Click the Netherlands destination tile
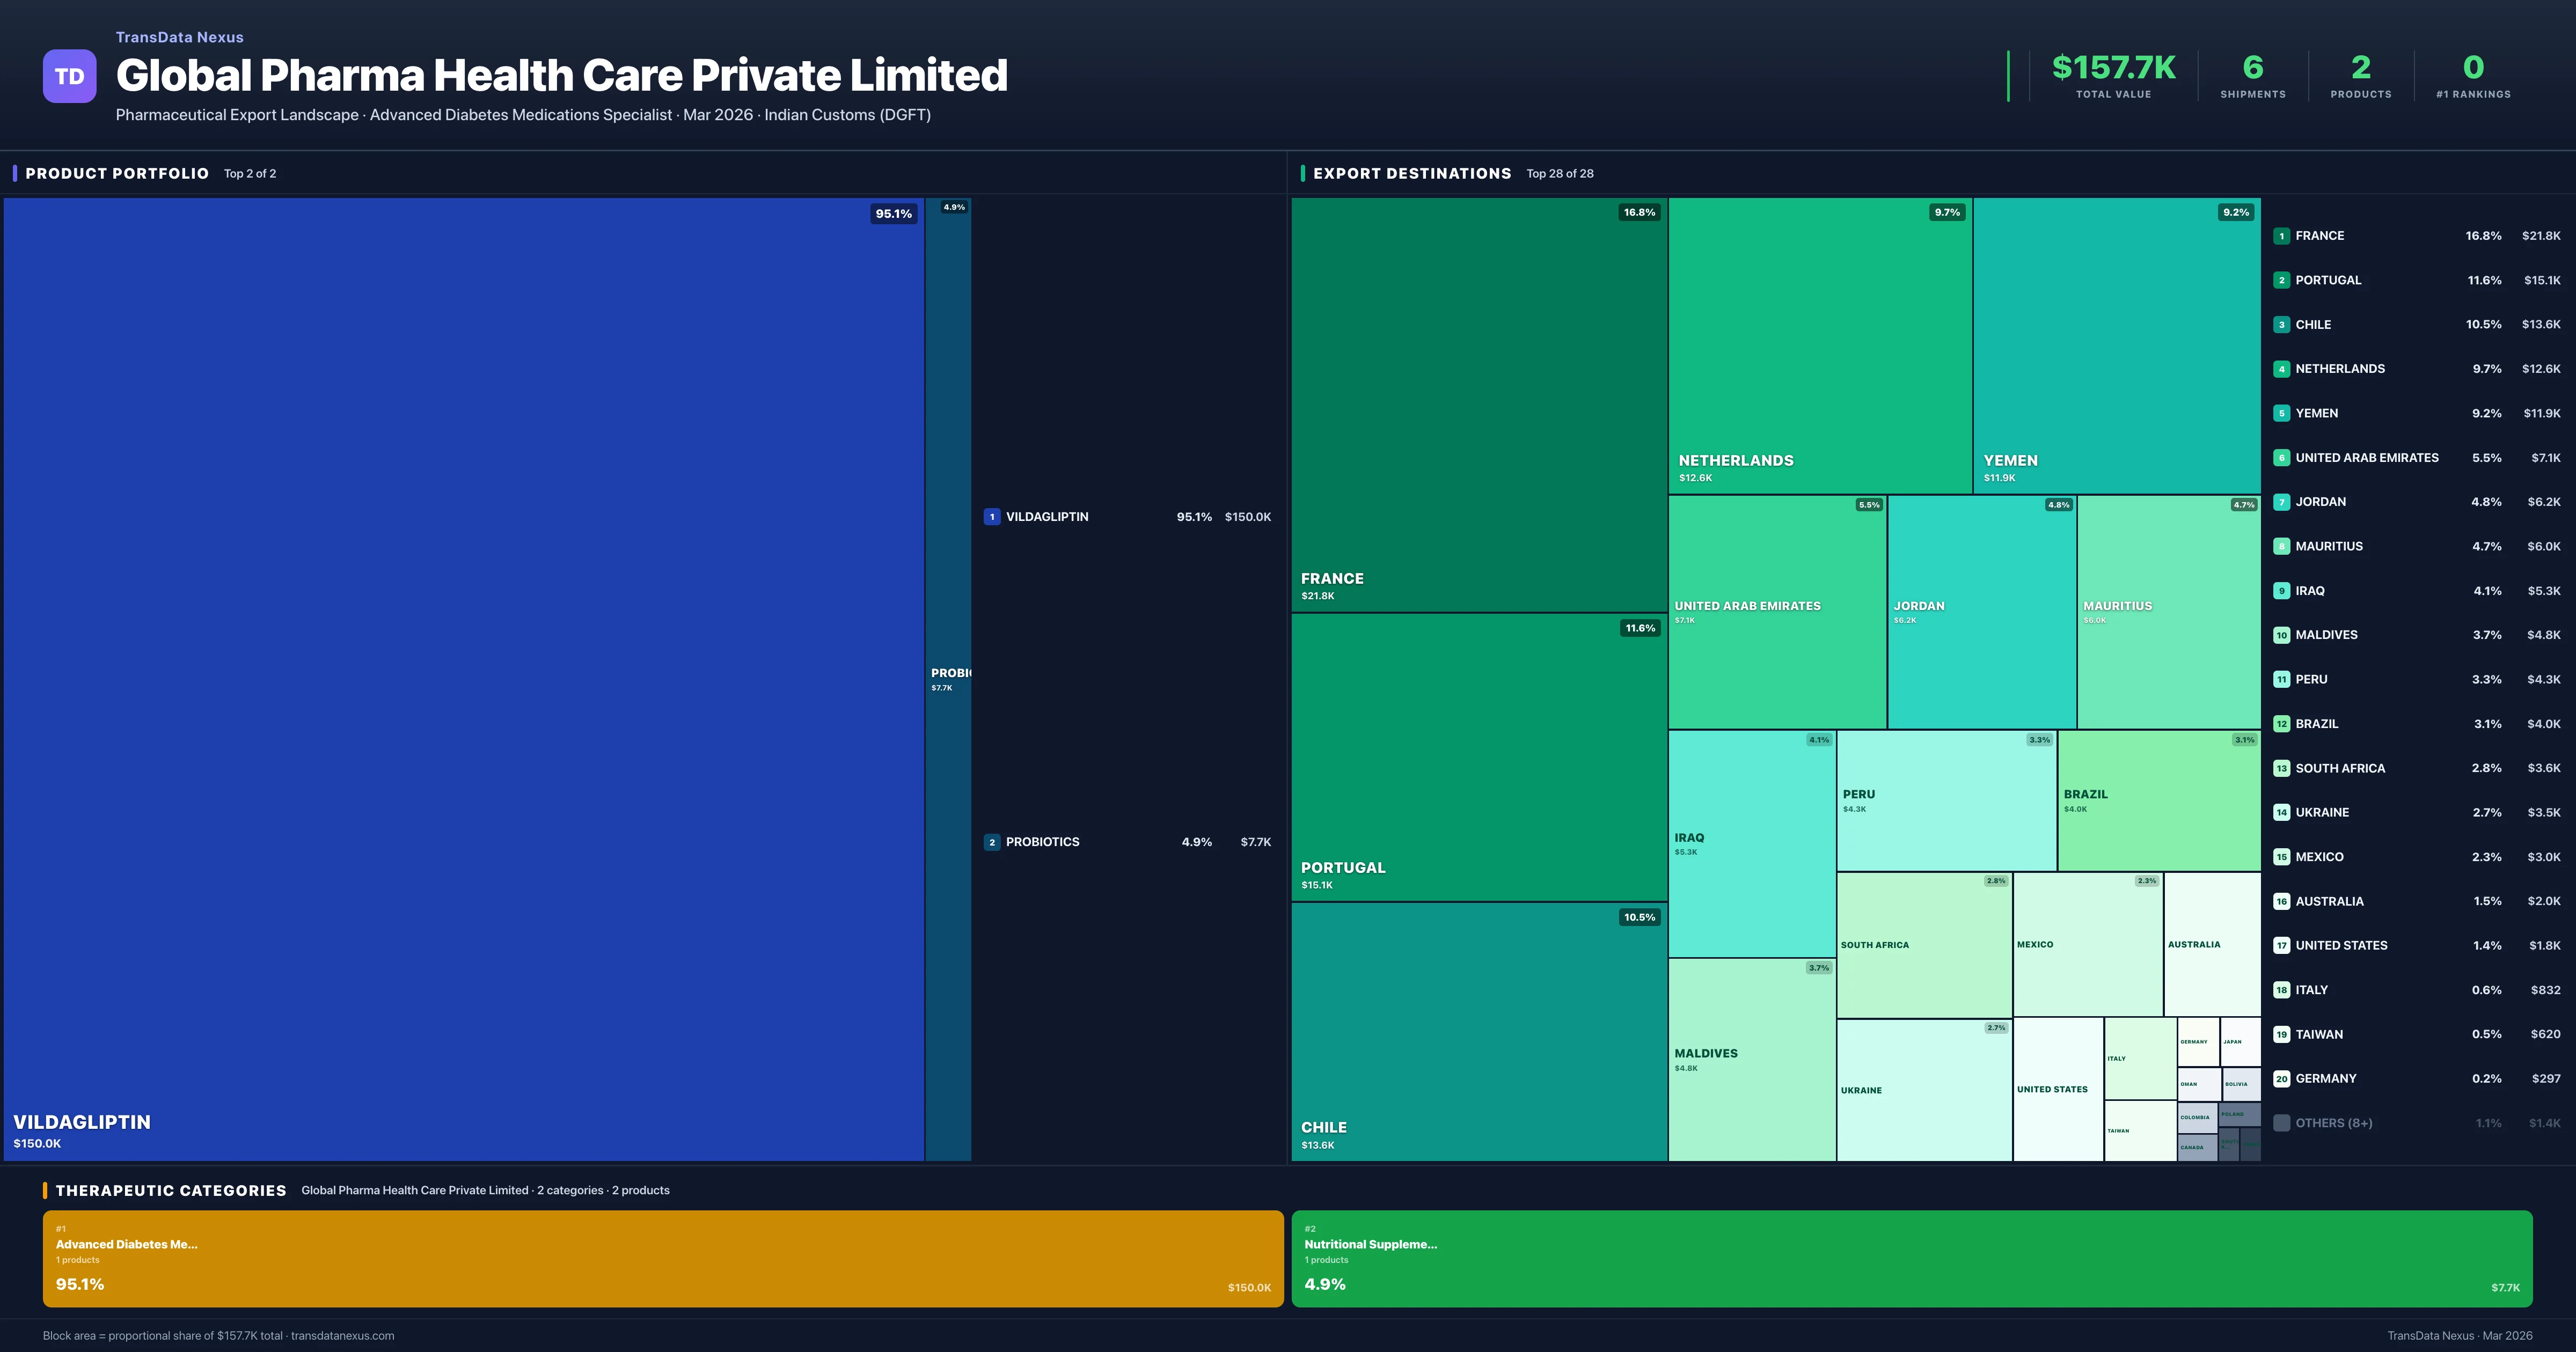 [x=1819, y=344]
